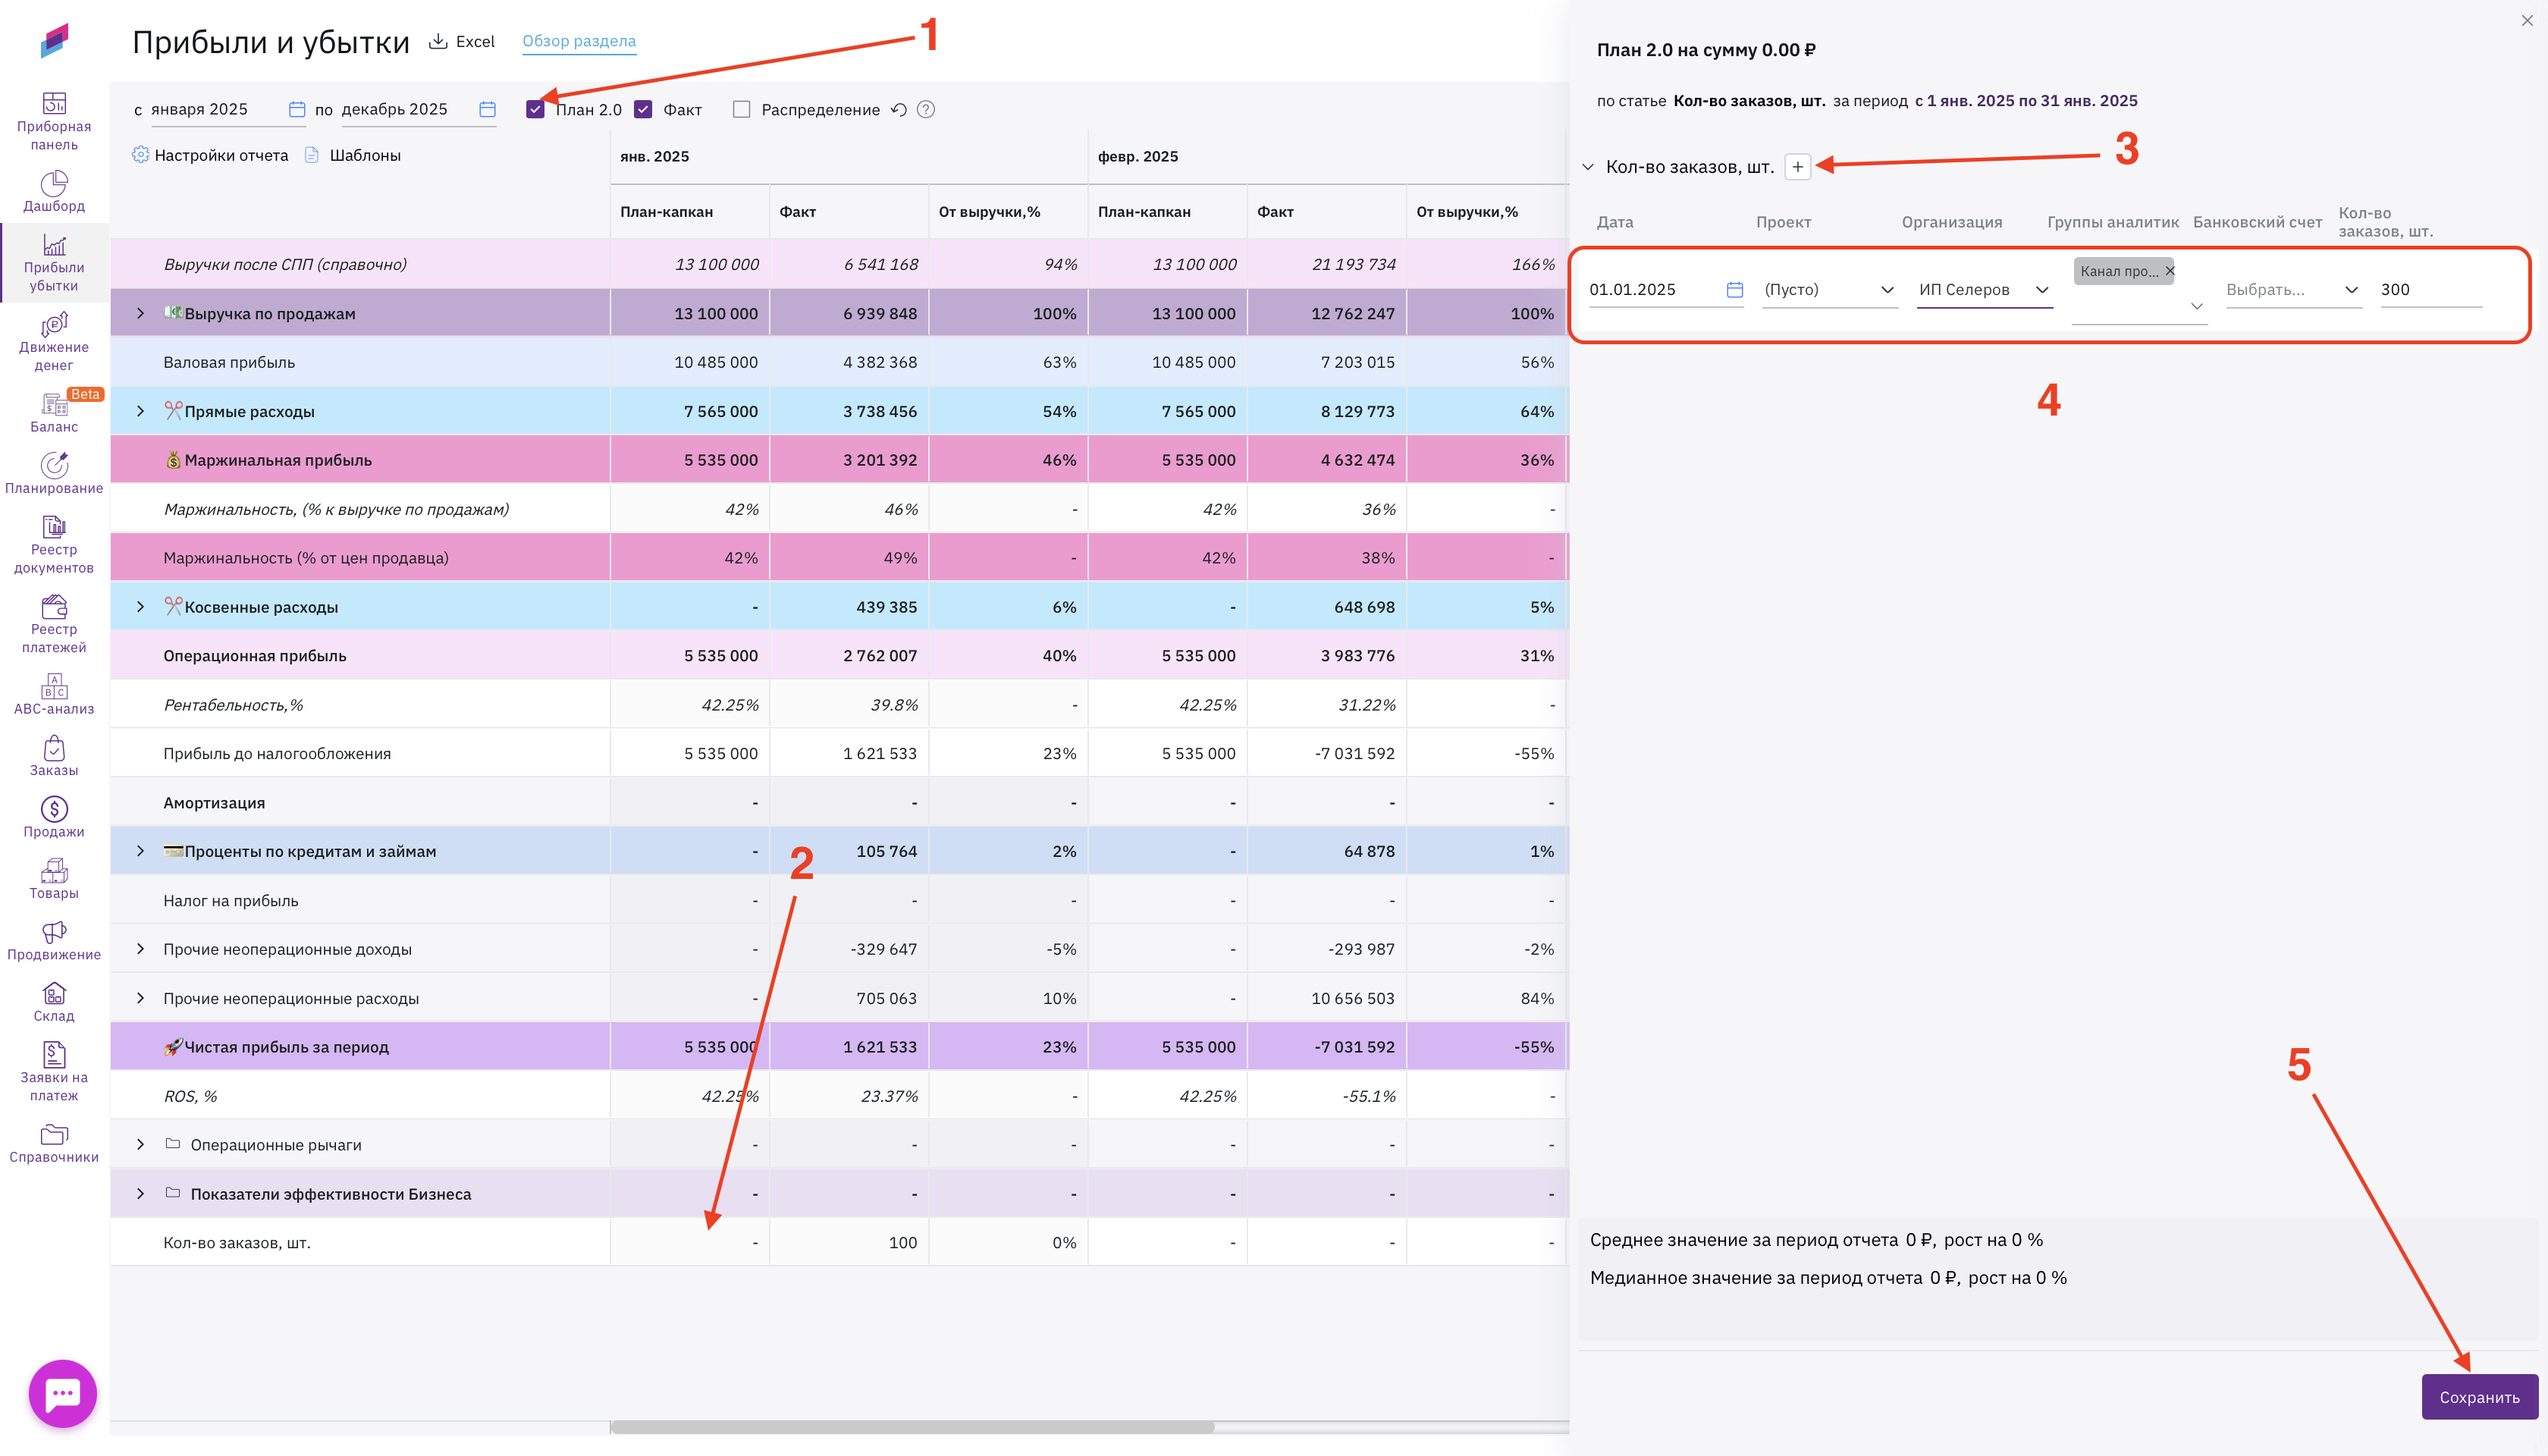Screen dimensions: 2548x1456
Task: Enable the Распределение checkbox
Action: [x=741, y=110]
